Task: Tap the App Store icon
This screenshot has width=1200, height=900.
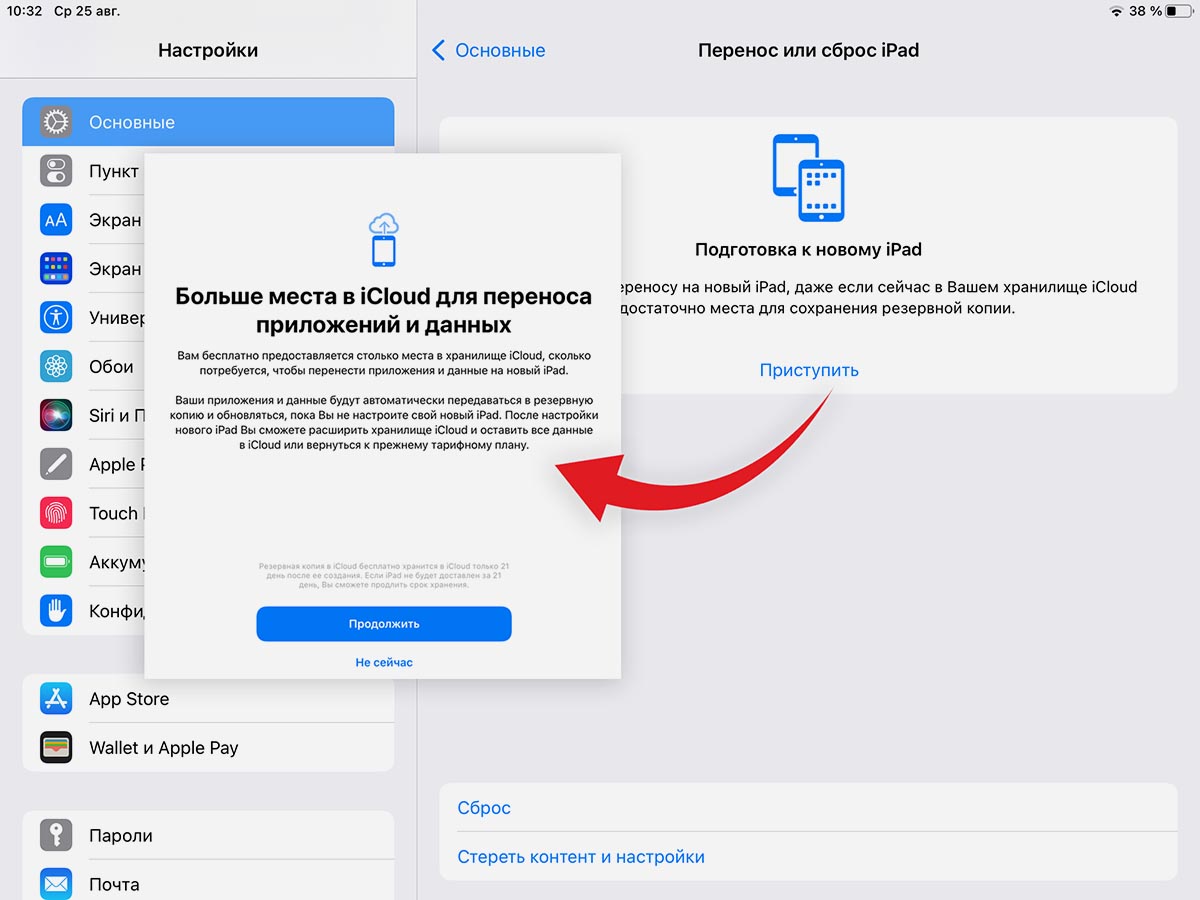Action: 56,699
